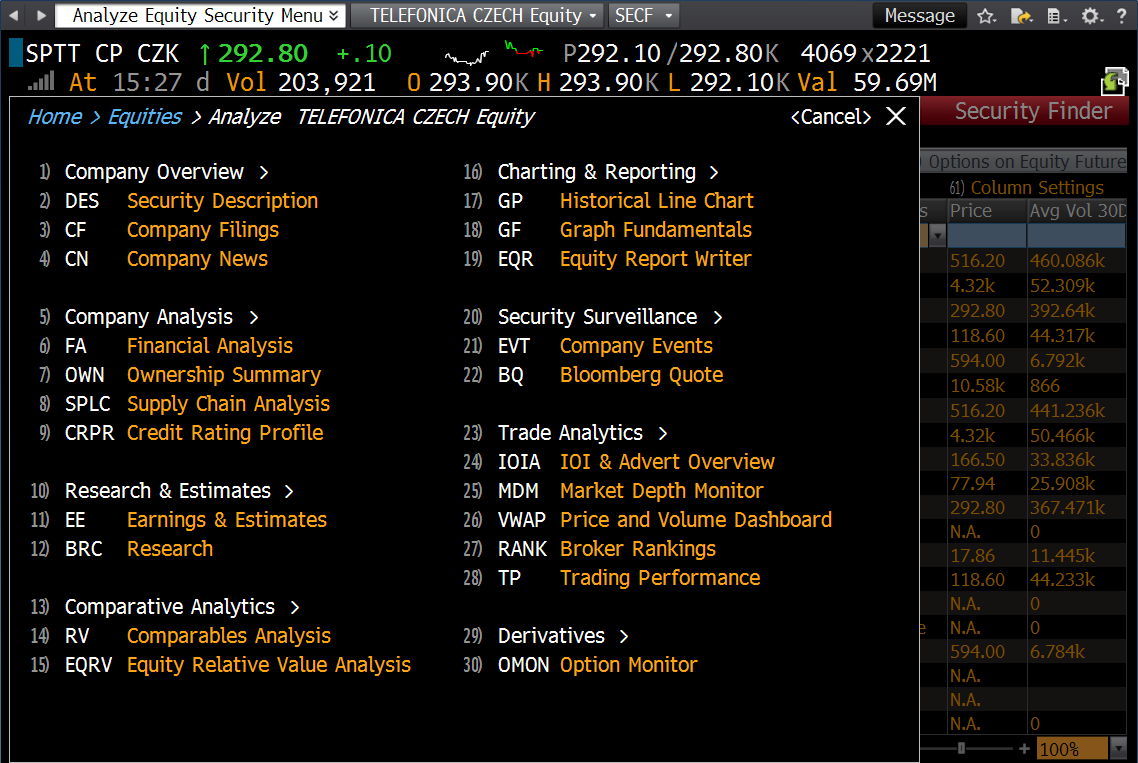The height and width of the screenshot is (763, 1138).
Task: Click the 10.58k price cell
Action: click(987, 385)
